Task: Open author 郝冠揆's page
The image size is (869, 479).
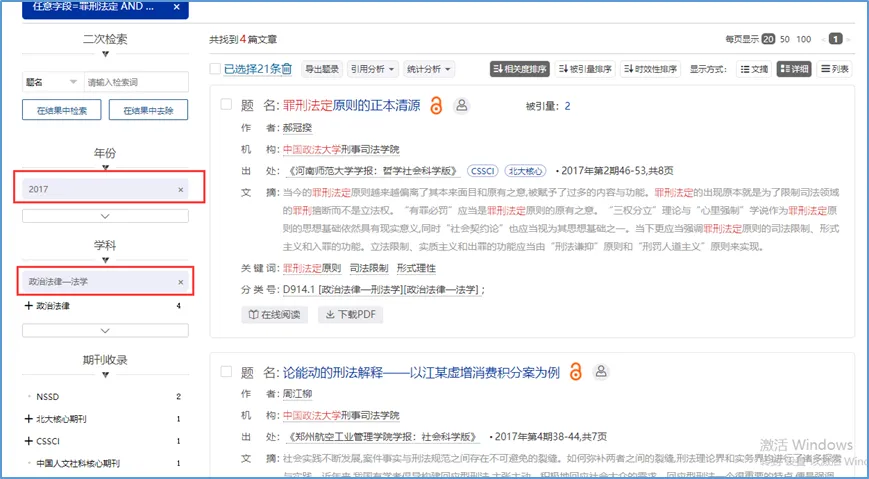Action: [x=298, y=128]
